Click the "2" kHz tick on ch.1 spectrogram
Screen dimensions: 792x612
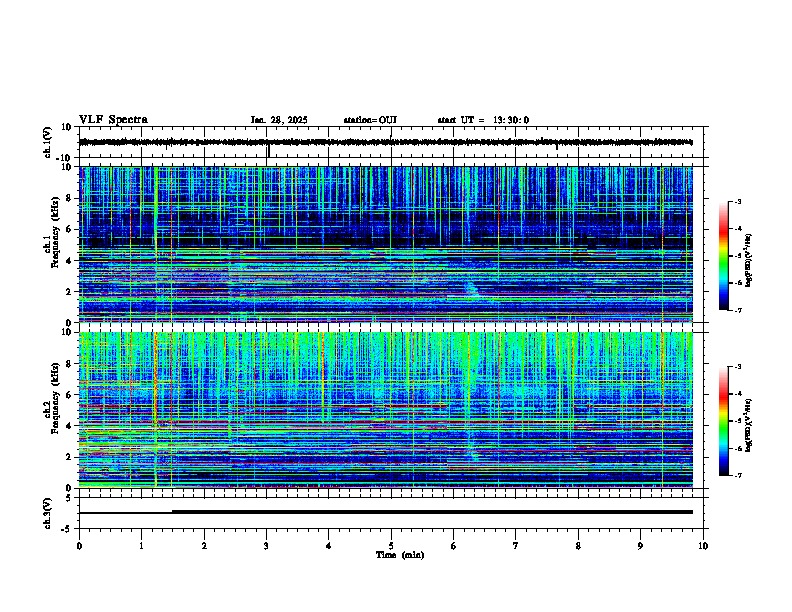coord(69,292)
